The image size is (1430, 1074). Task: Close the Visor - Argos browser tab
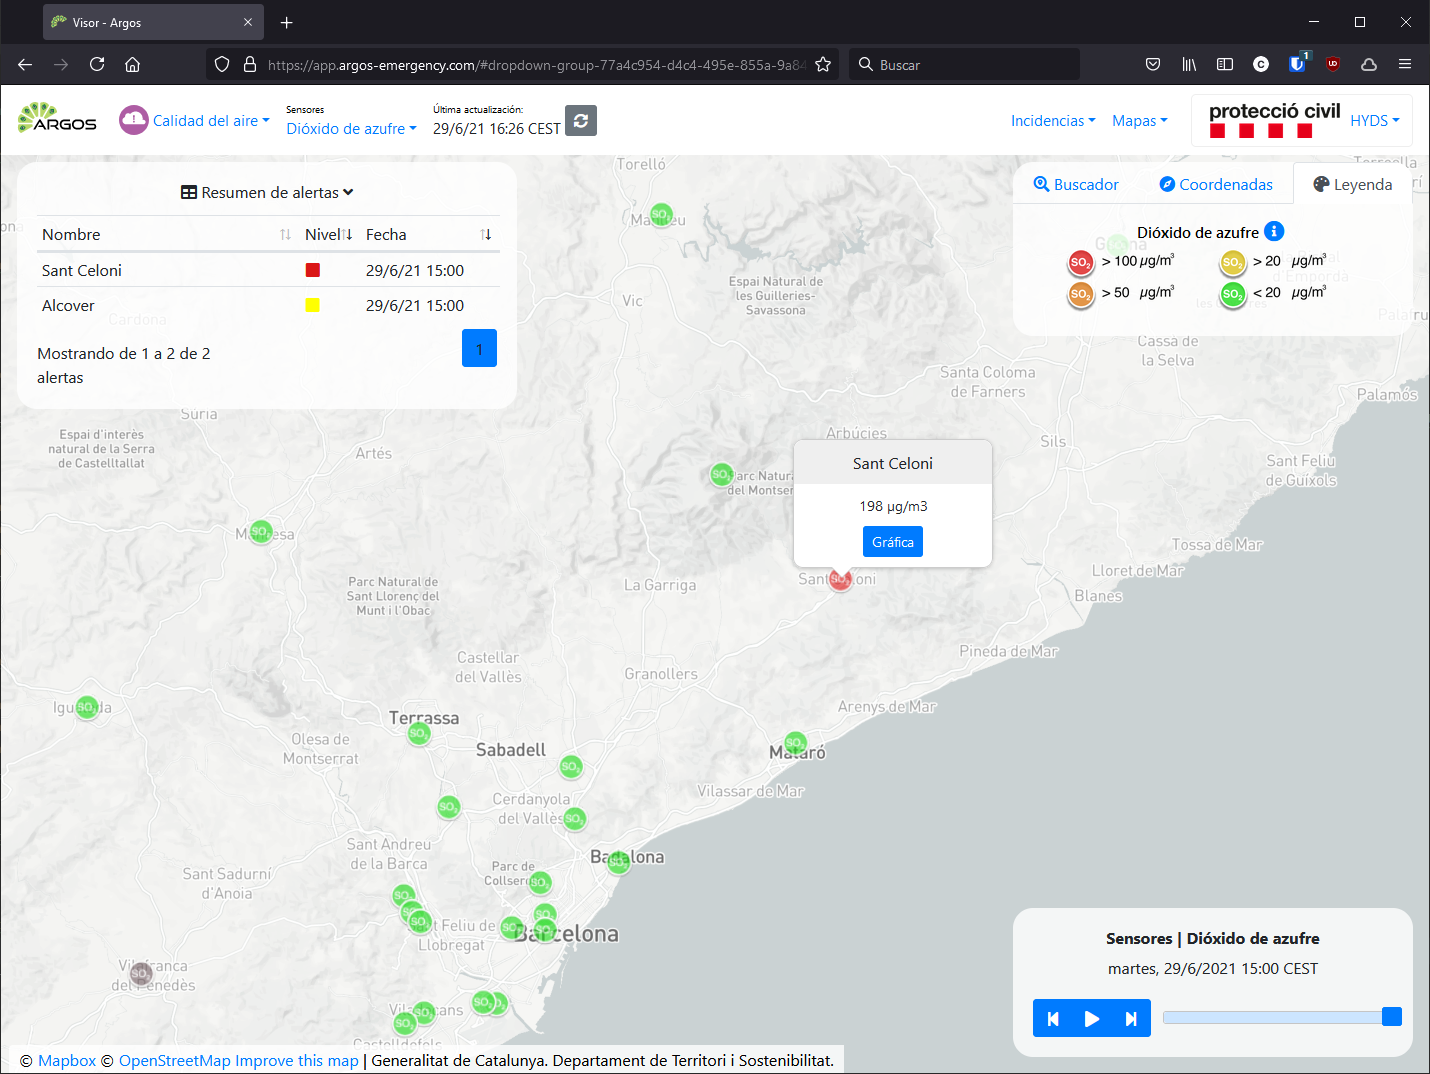coord(248,22)
